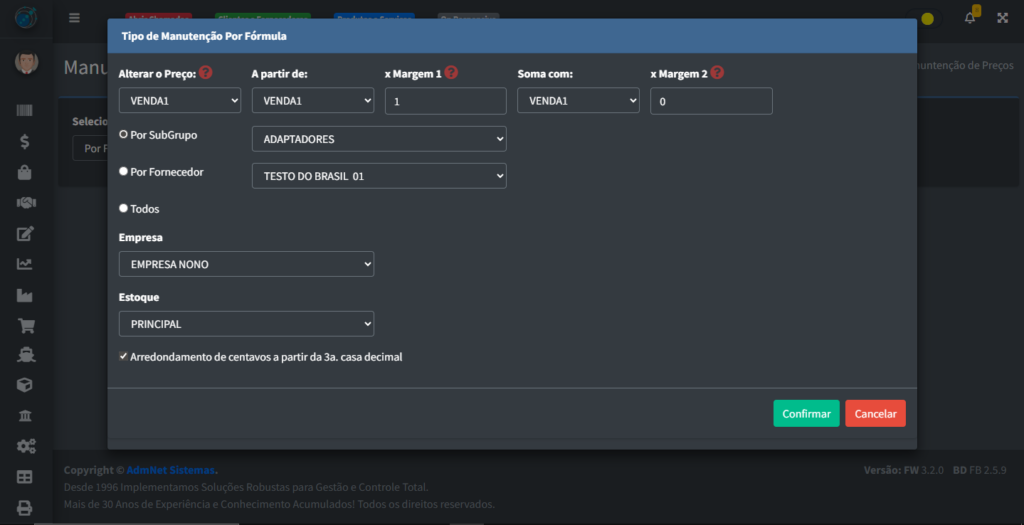This screenshot has width=1024, height=525.
Task: Click the x Margem 1 input field
Action: [445, 101]
